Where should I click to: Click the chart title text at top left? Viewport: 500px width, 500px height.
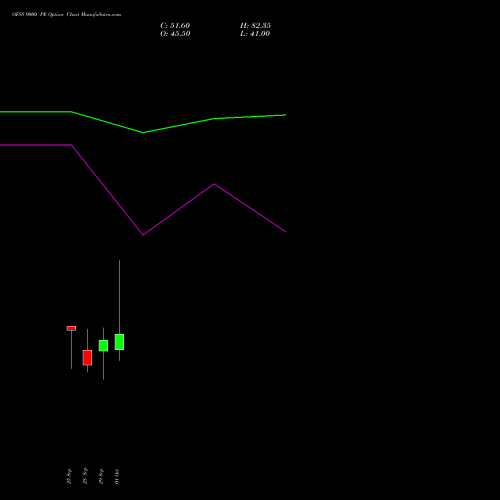(67, 15)
